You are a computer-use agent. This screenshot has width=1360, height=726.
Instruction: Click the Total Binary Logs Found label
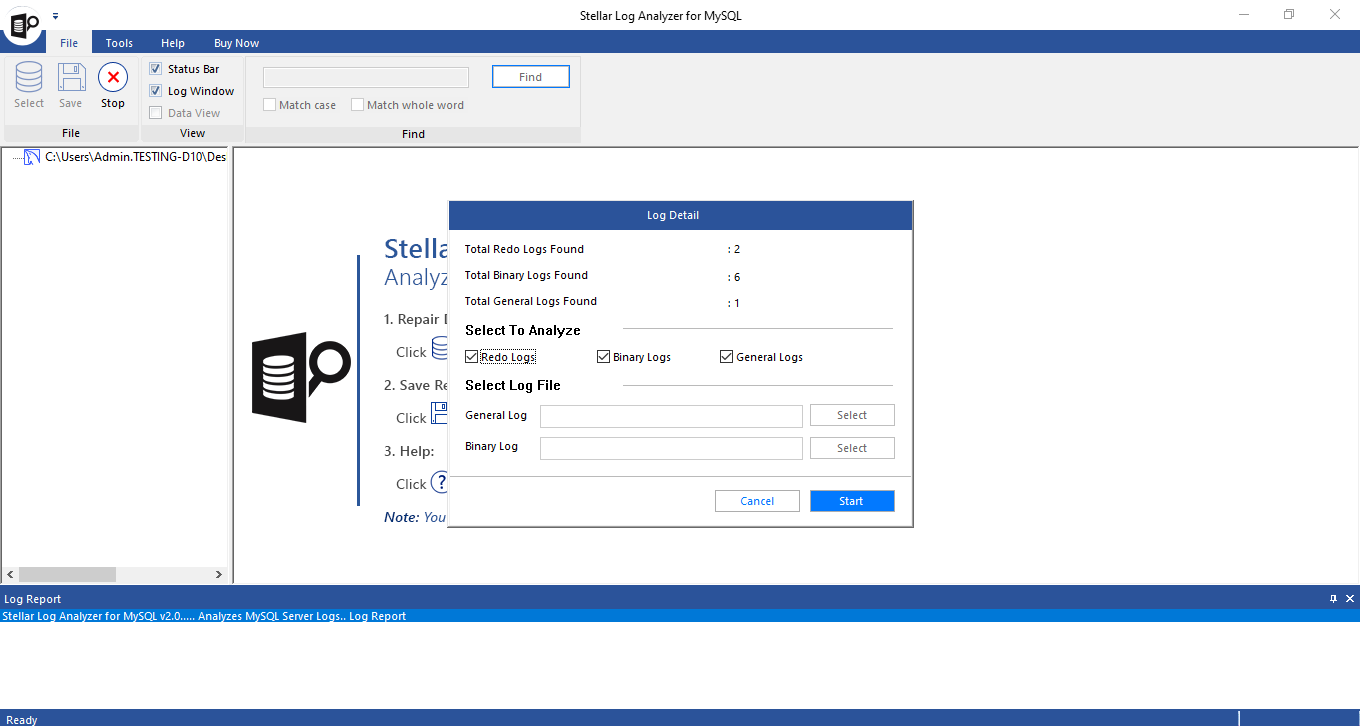tap(526, 275)
